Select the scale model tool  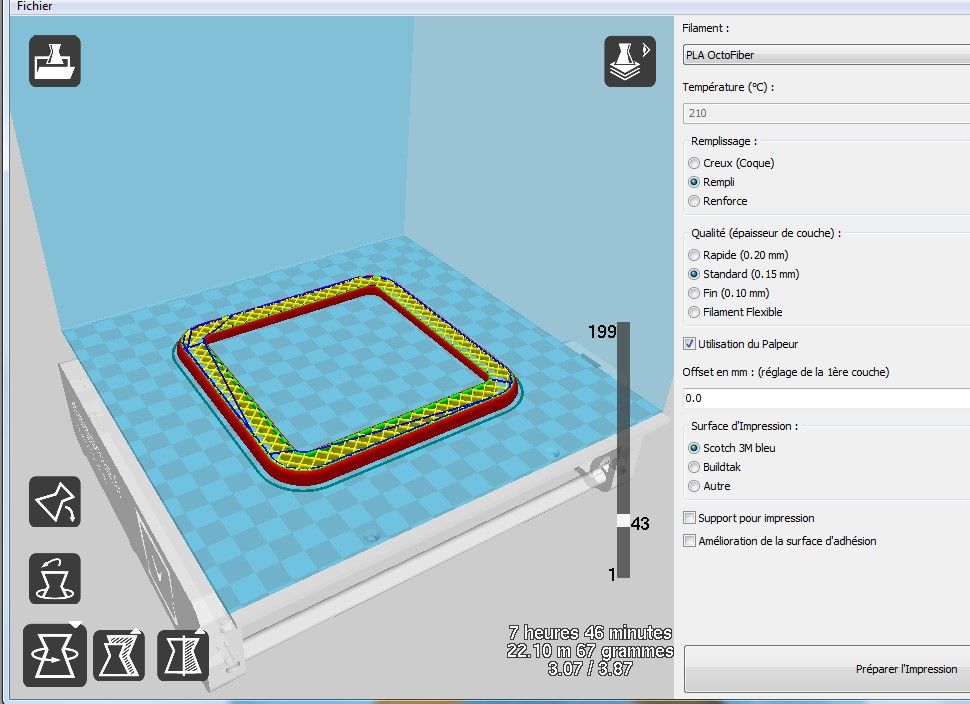pyautogui.click(x=119, y=655)
